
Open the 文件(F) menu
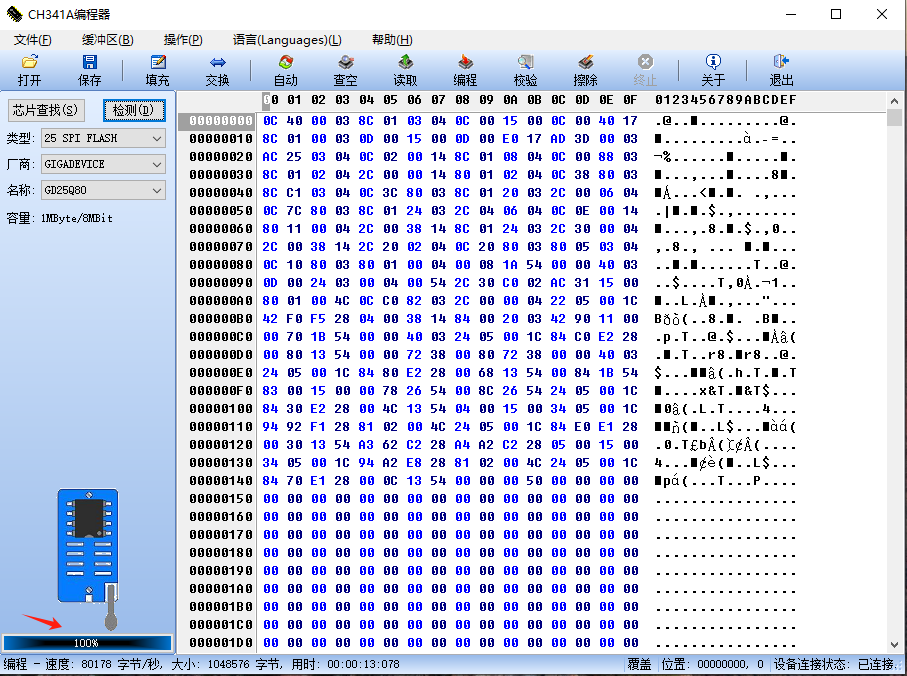pyautogui.click(x=32, y=40)
